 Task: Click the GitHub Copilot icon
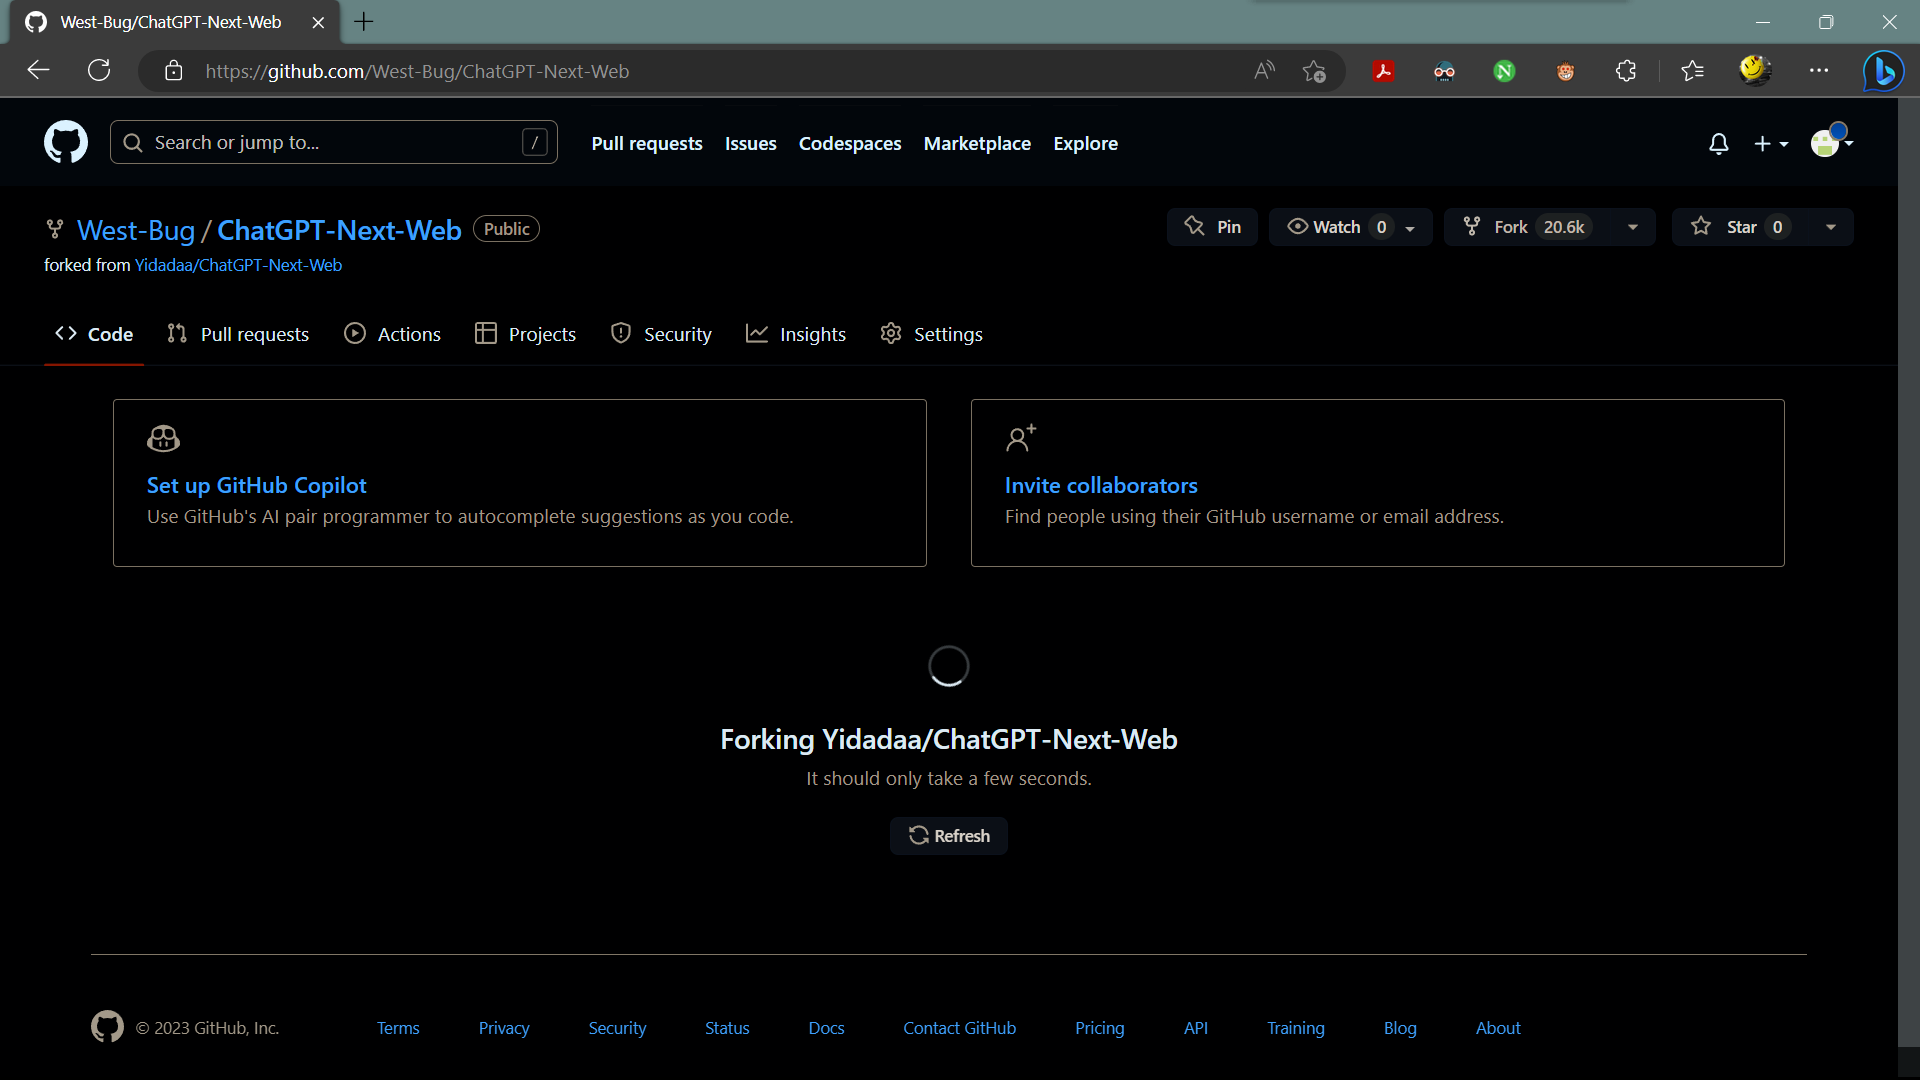tap(163, 438)
